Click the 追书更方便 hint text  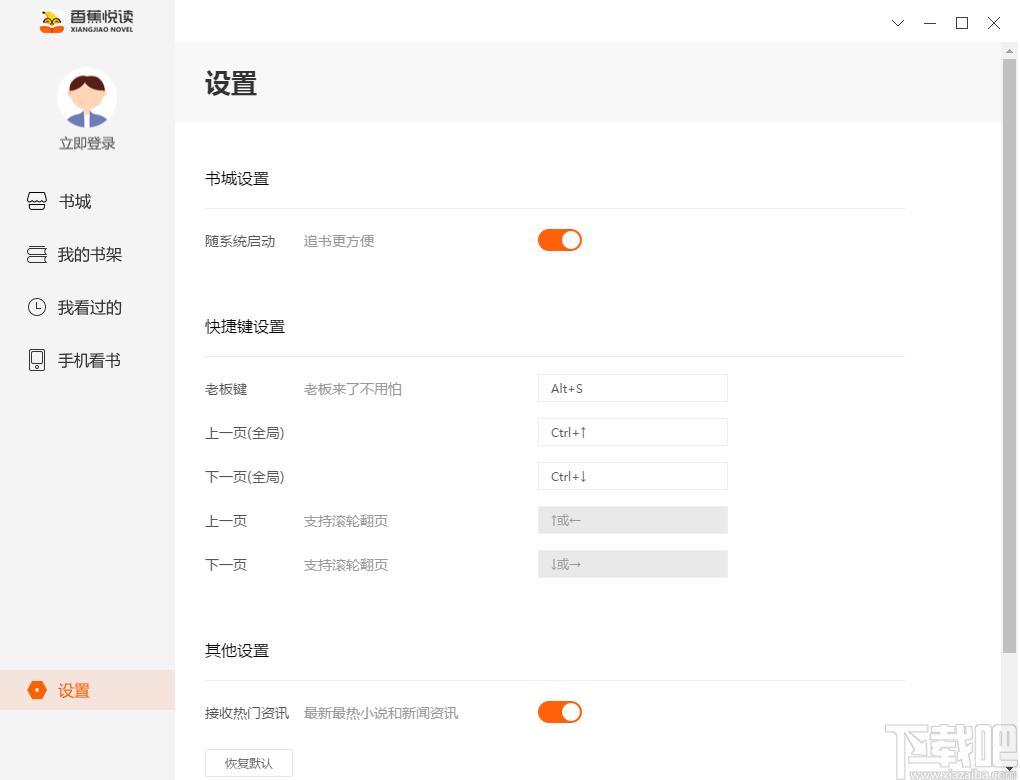(339, 241)
